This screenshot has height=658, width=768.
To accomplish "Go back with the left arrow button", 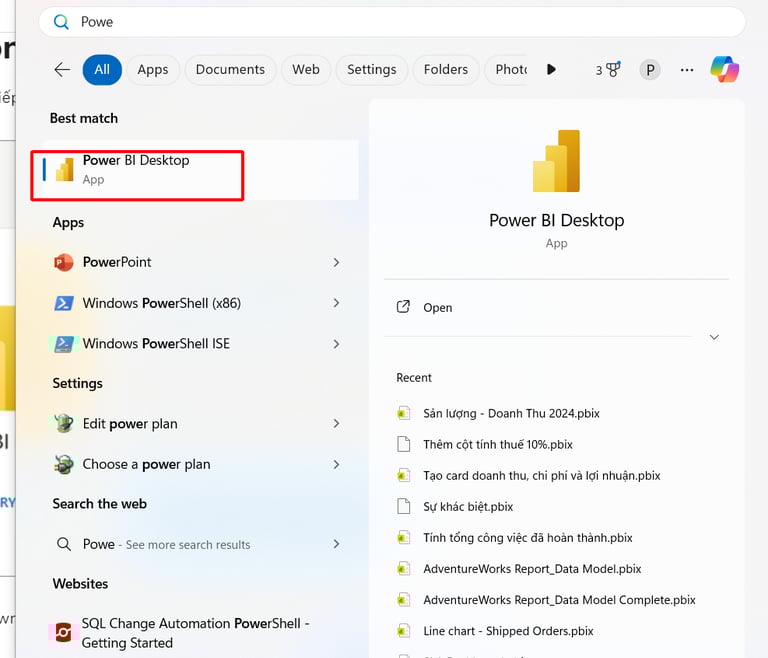I will [62, 70].
